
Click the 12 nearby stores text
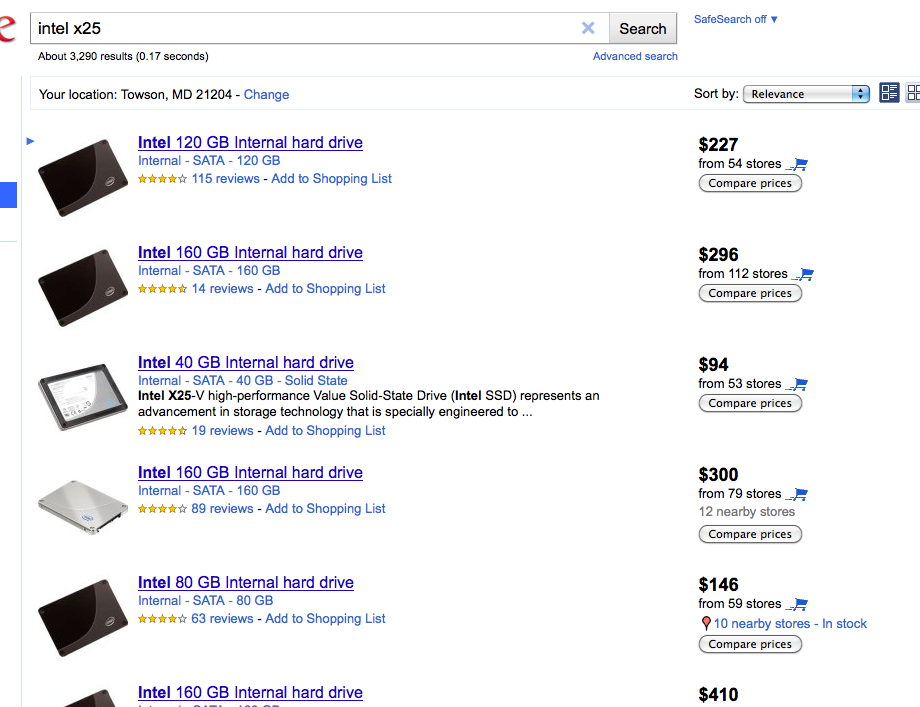(746, 512)
